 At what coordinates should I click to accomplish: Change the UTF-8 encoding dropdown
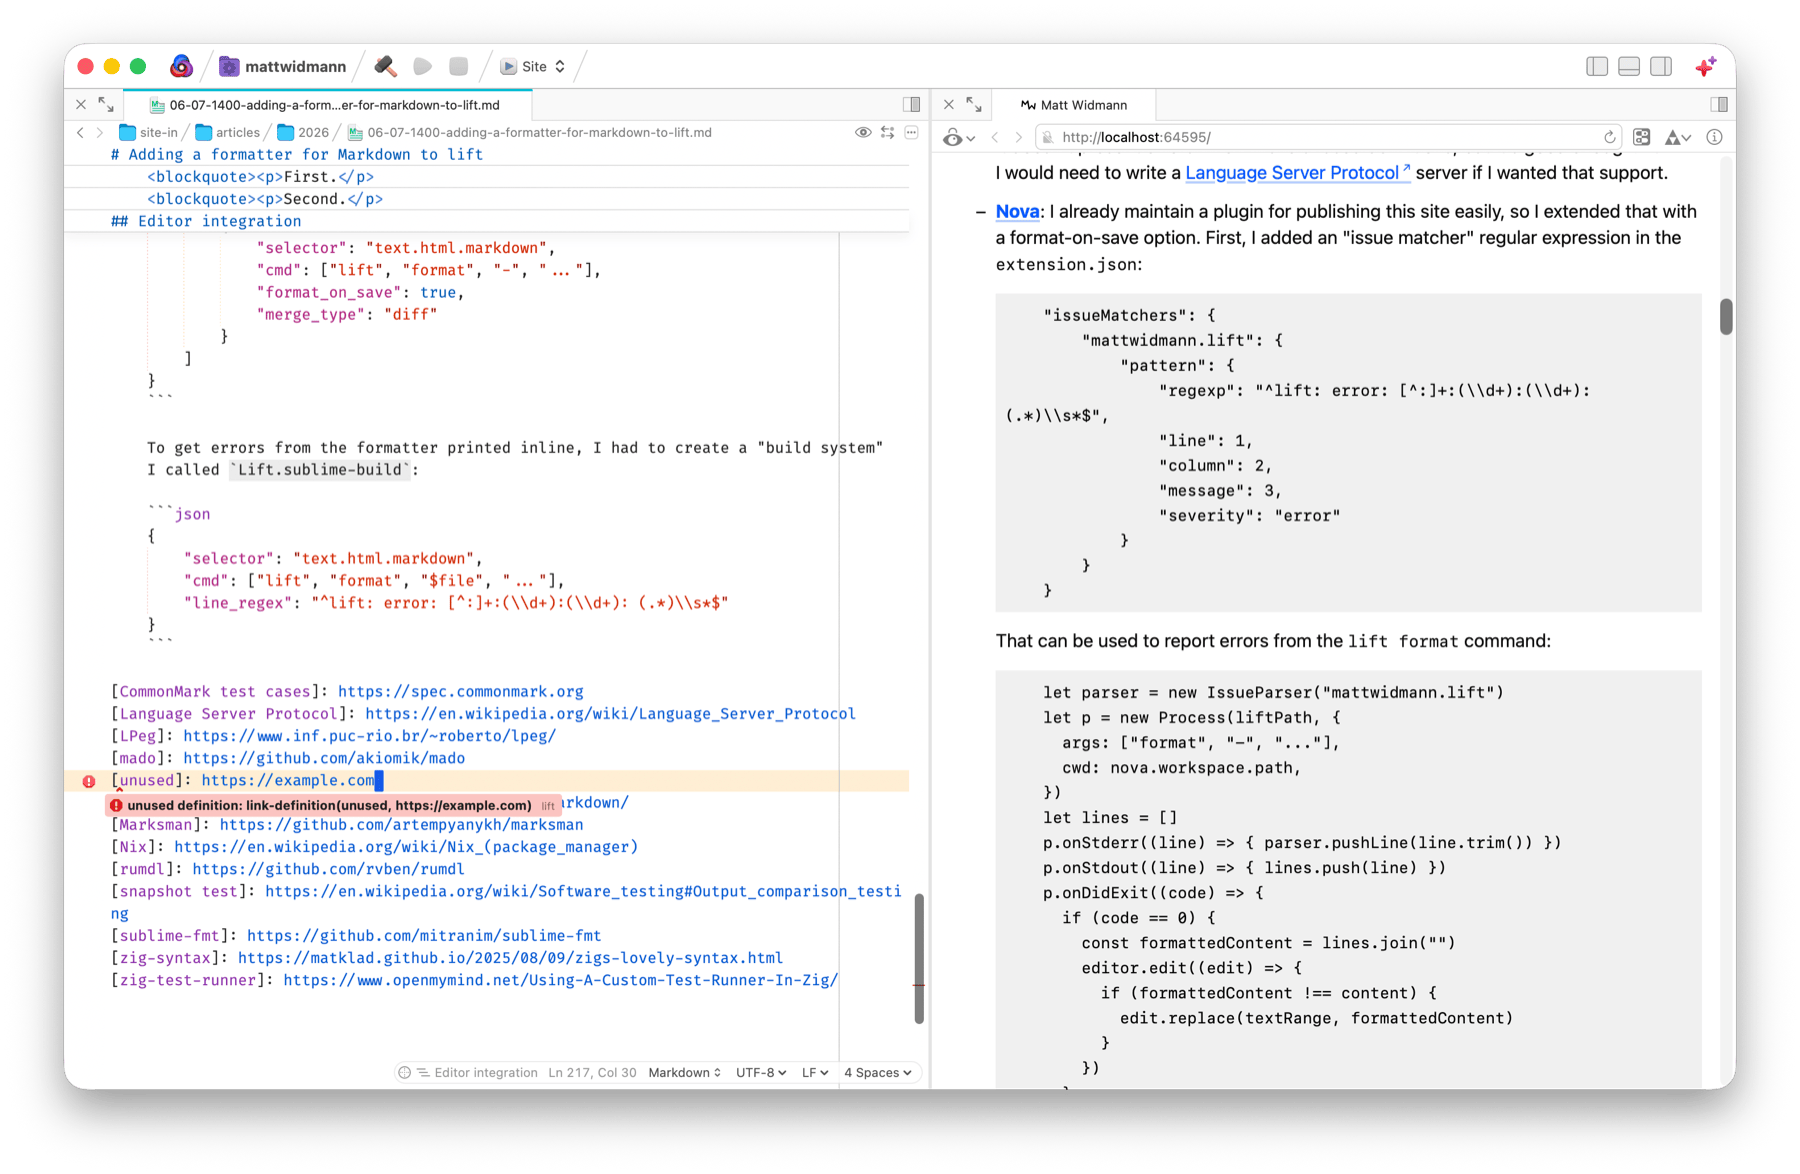click(761, 1072)
